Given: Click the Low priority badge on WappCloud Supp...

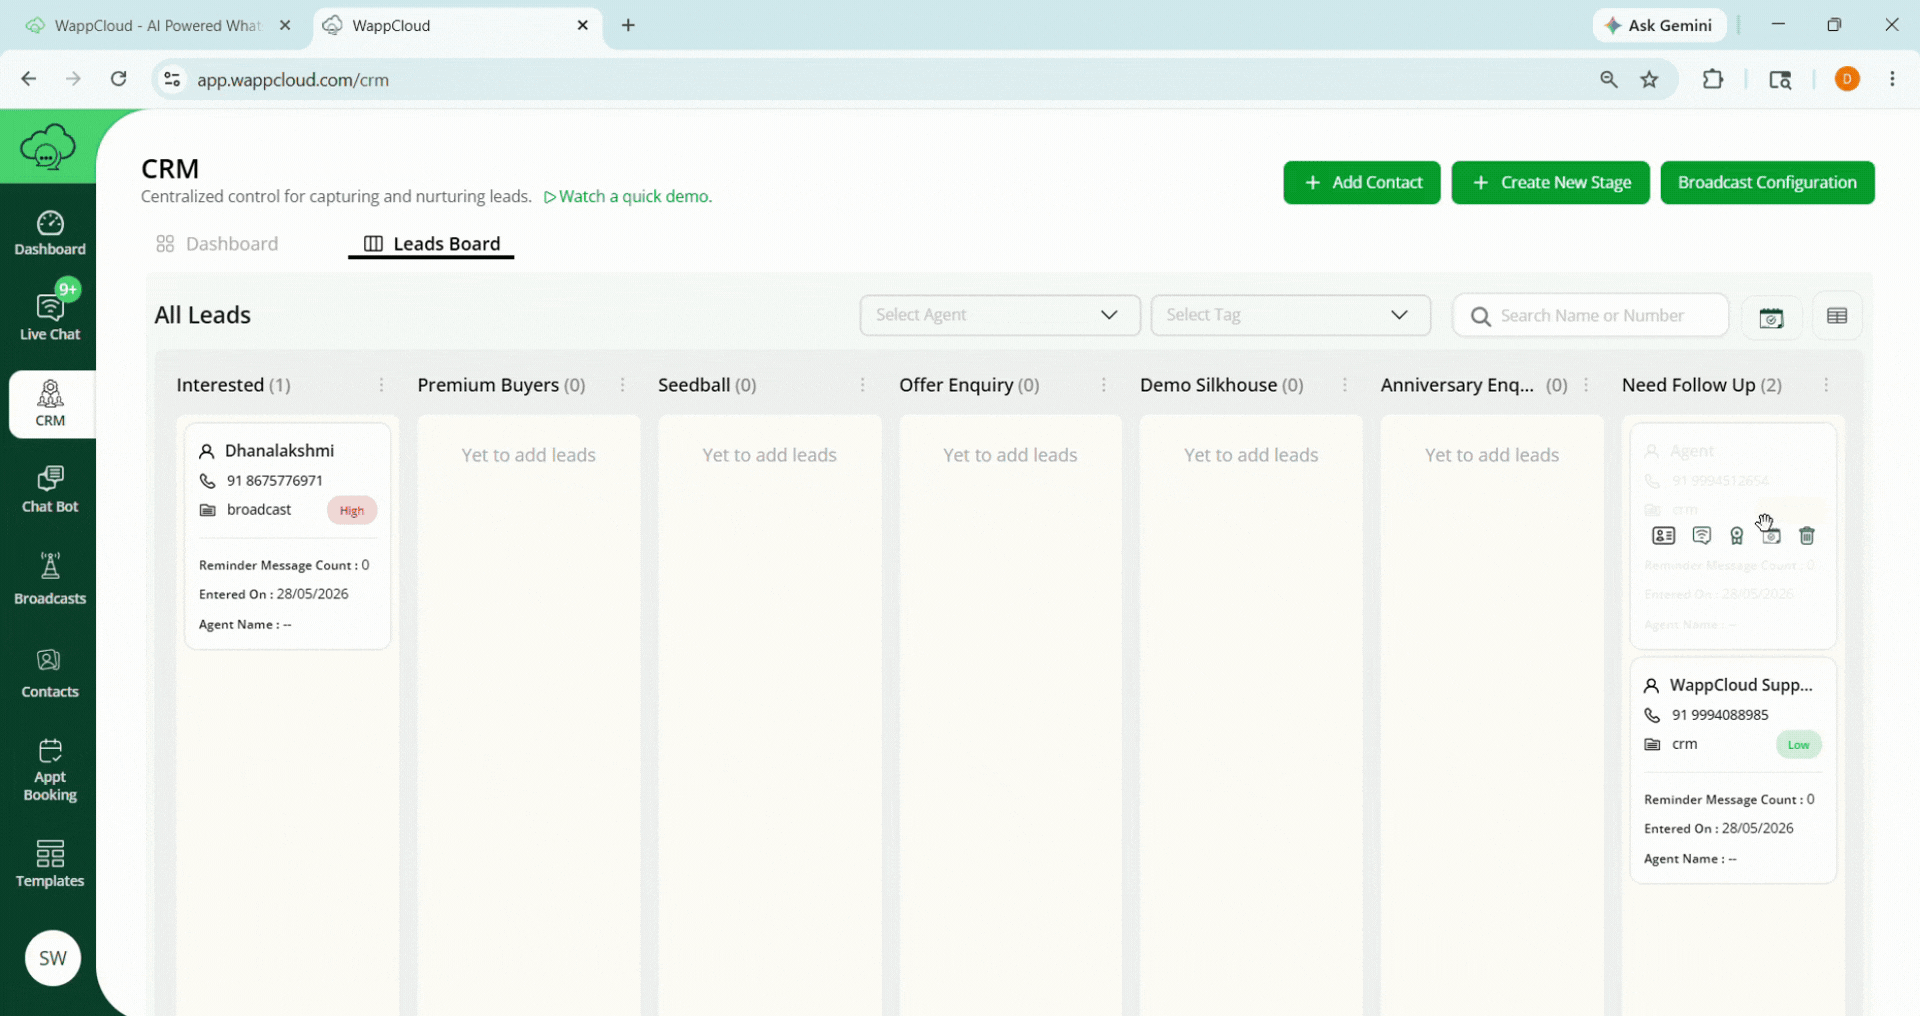Looking at the screenshot, I should [1798, 745].
